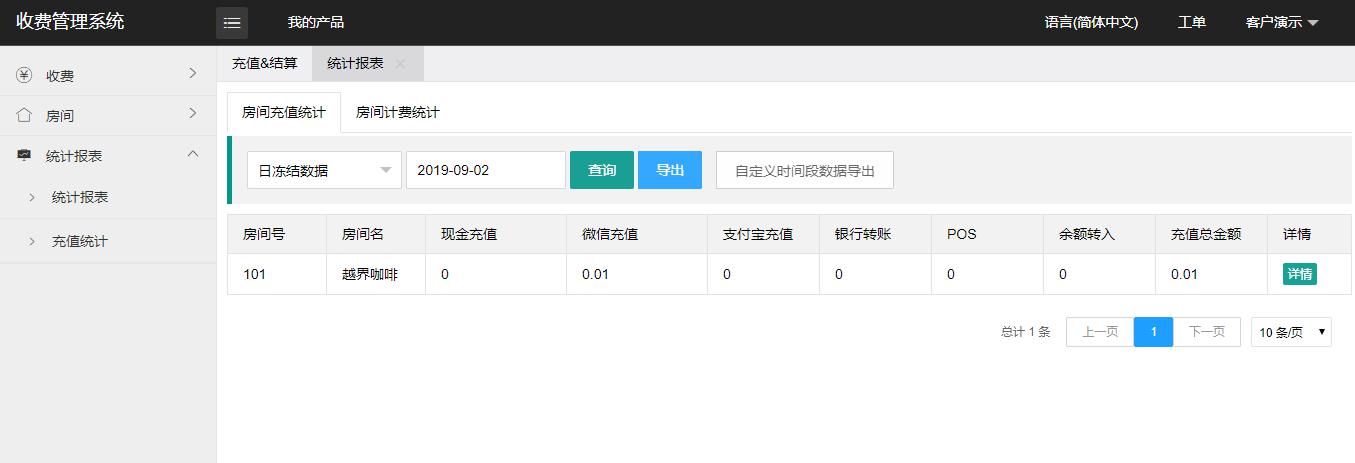Click the house icon beside 房间
This screenshot has width=1355, height=463.
24,115
